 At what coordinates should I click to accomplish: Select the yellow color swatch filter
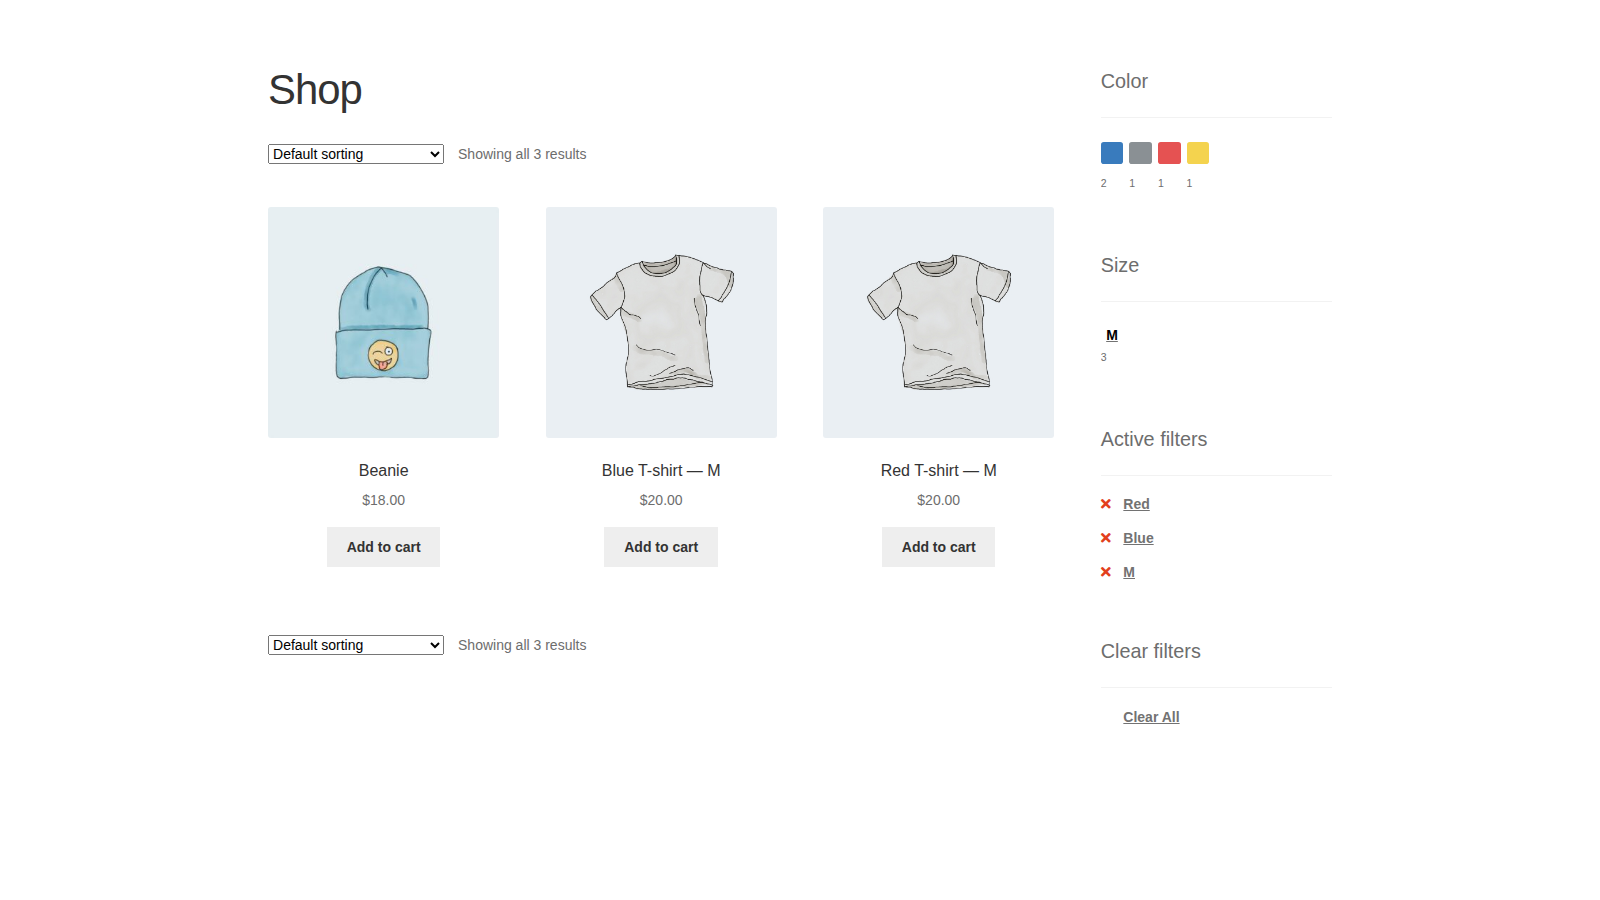point(1198,153)
